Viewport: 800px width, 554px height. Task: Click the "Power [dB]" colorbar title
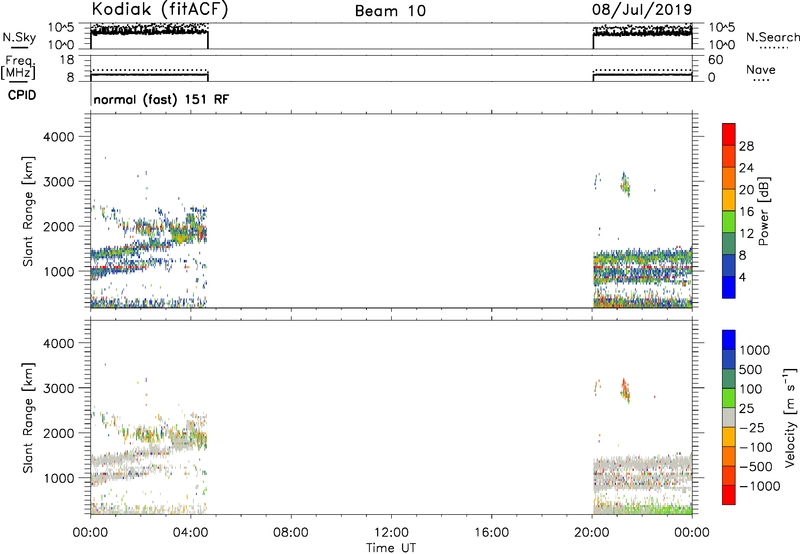pyautogui.click(x=764, y=211)
